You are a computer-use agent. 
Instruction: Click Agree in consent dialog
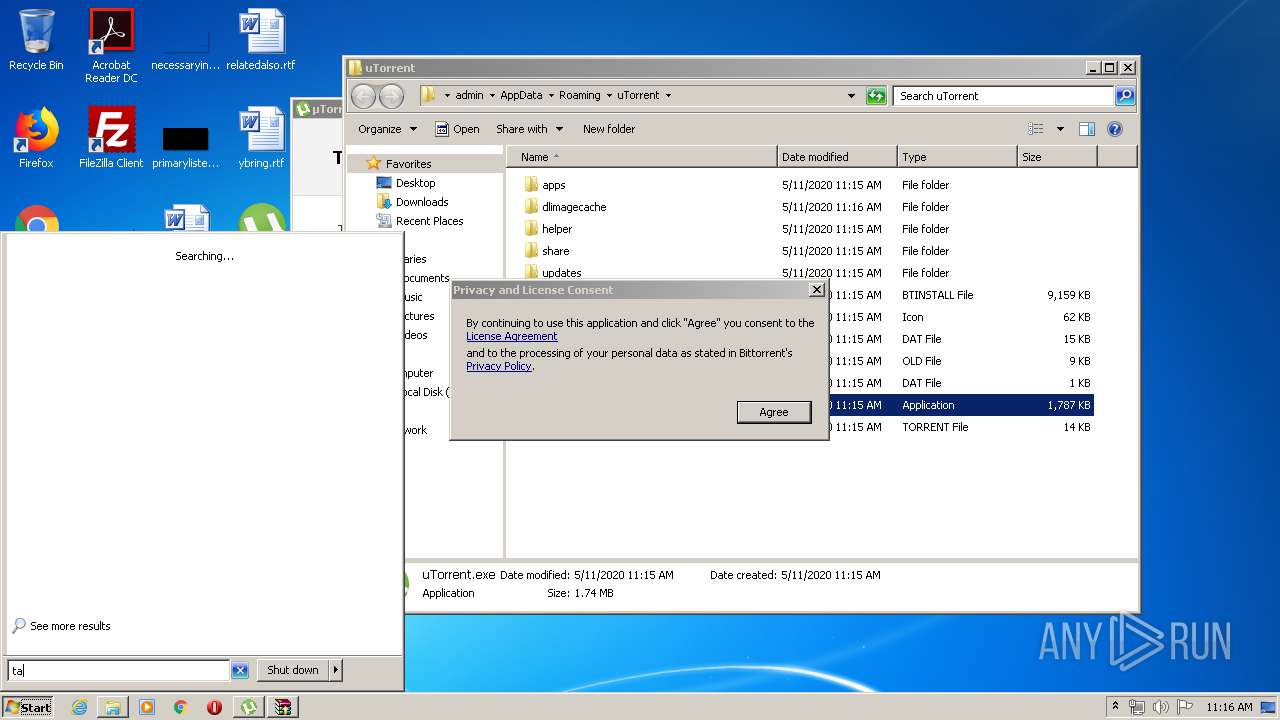[x=774, y=412]
